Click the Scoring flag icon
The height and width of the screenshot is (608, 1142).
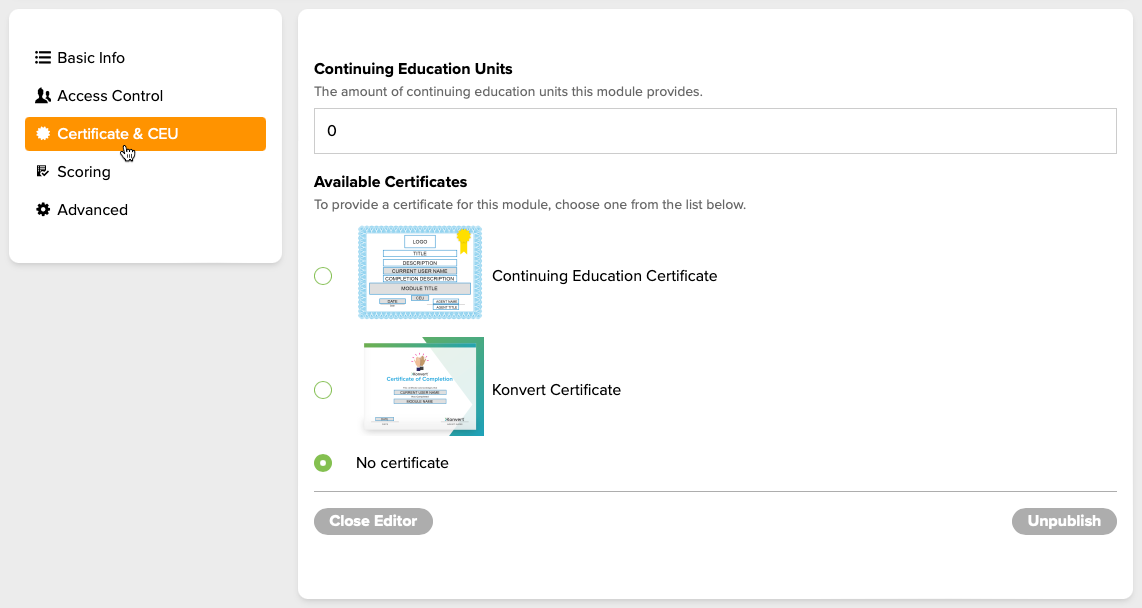click(x=41, y=171)
